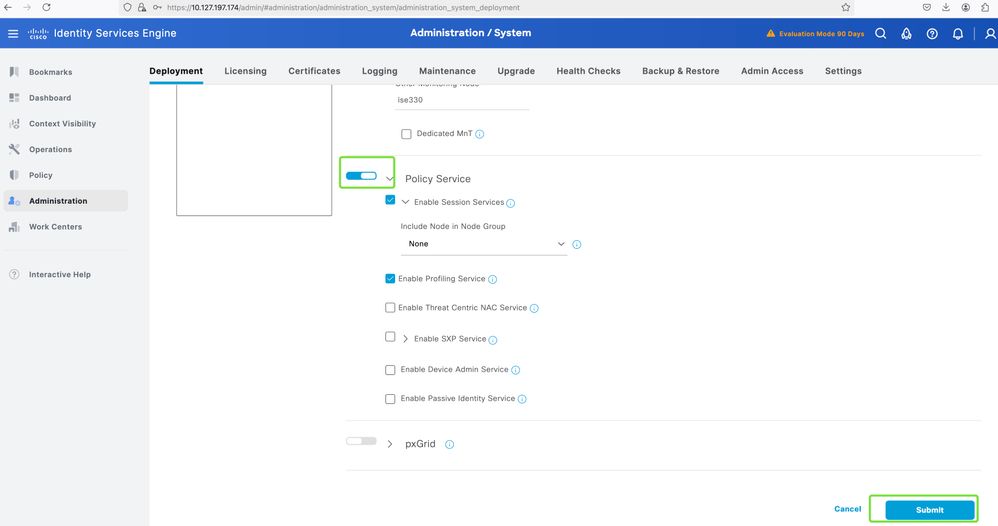Open the hamburger navigation menu
Screen dimensions: 998x526
pos(13,33)
